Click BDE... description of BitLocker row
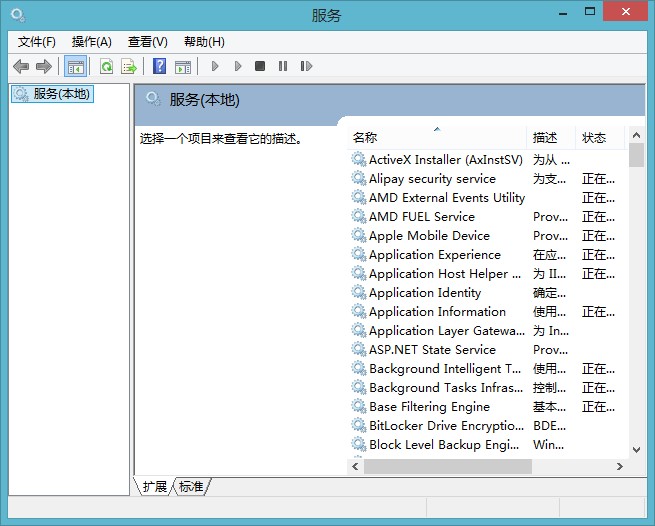 [549, 425]
